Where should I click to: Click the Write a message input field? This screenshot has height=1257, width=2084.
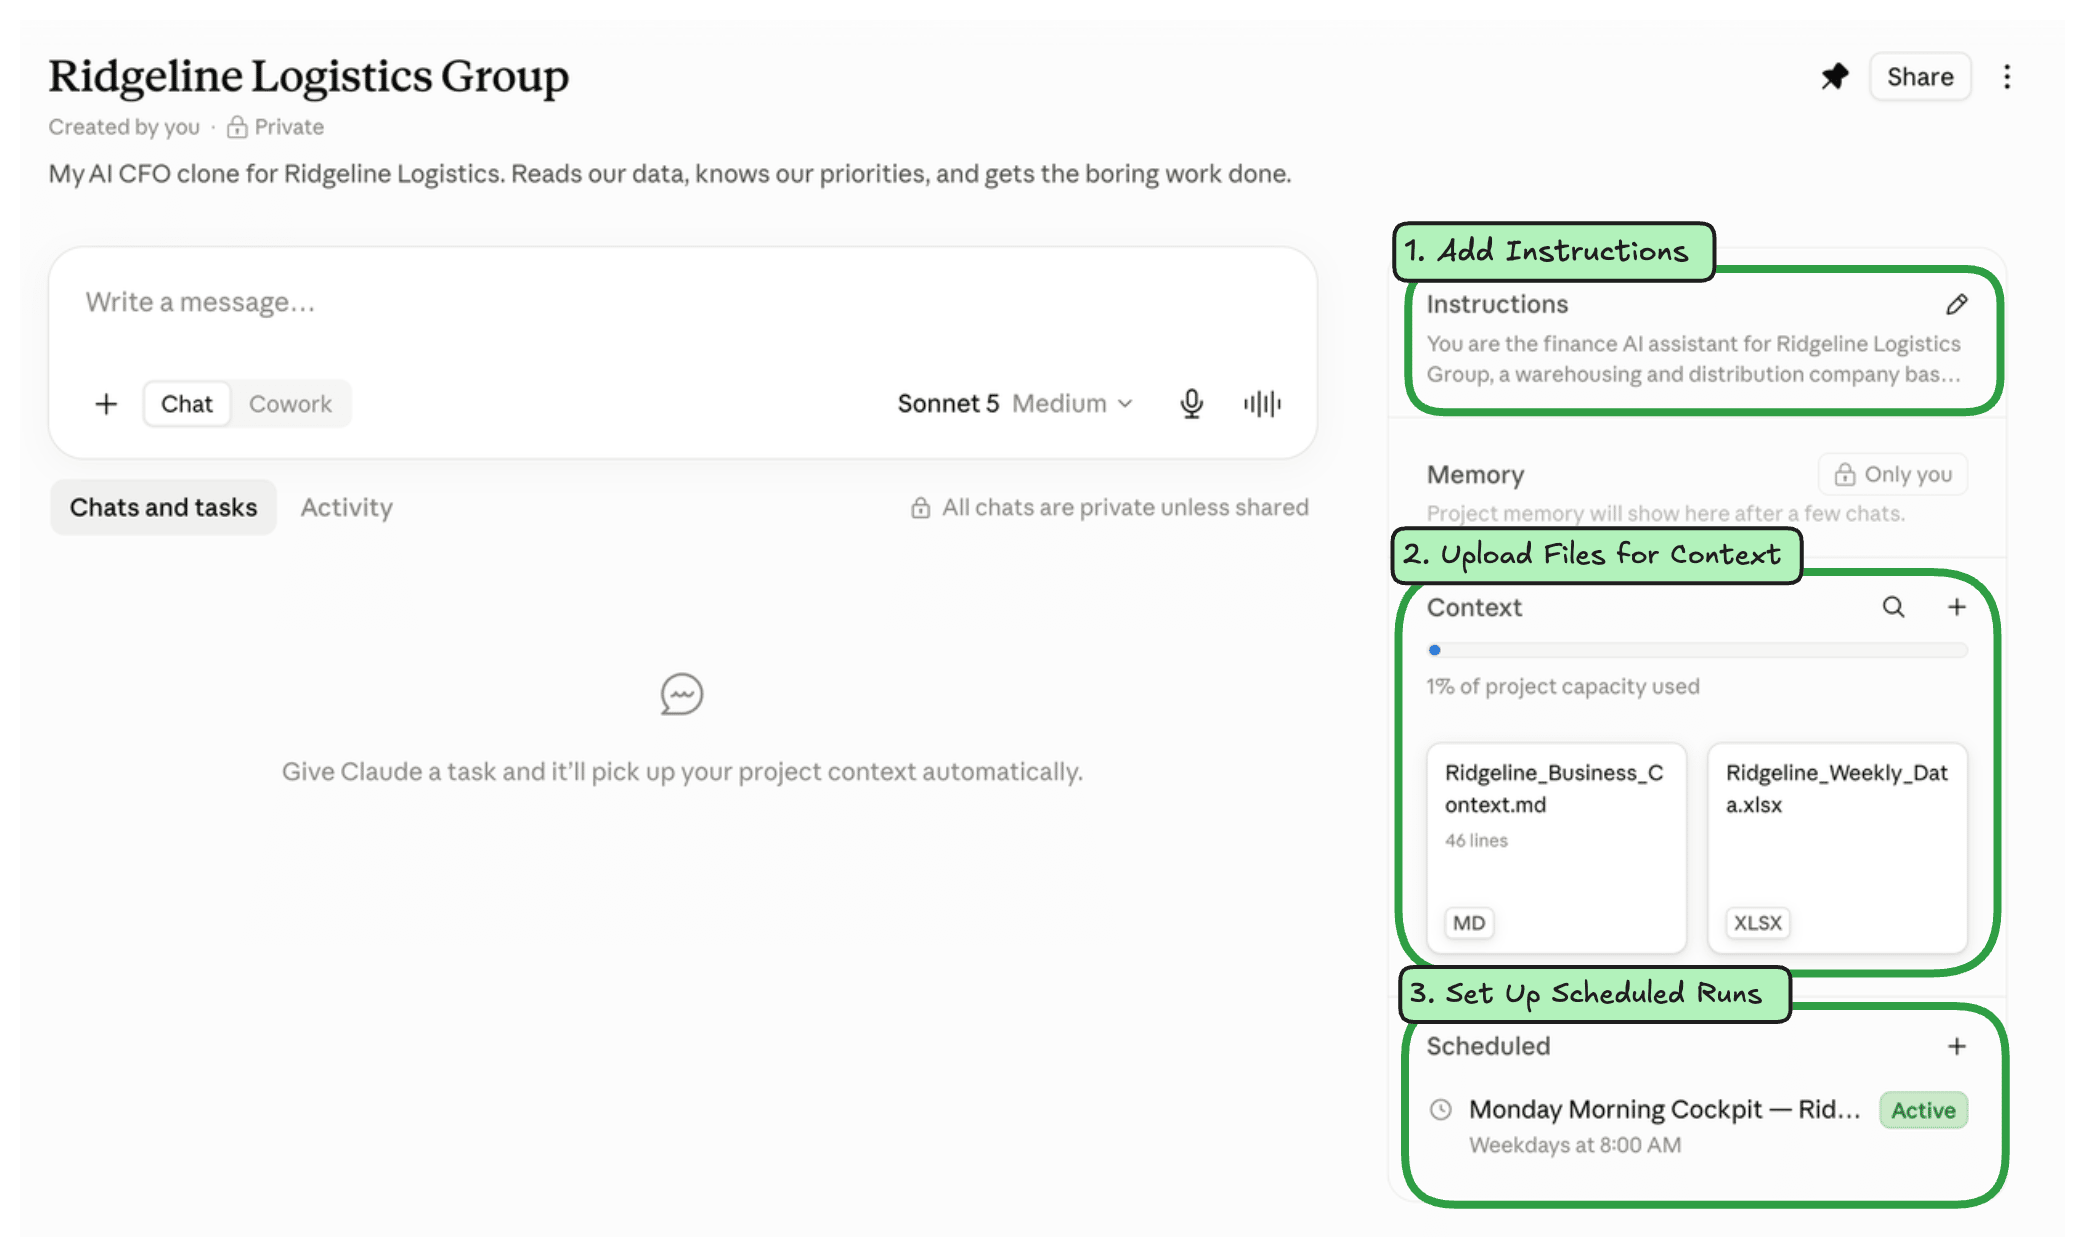tap(682, 303)
